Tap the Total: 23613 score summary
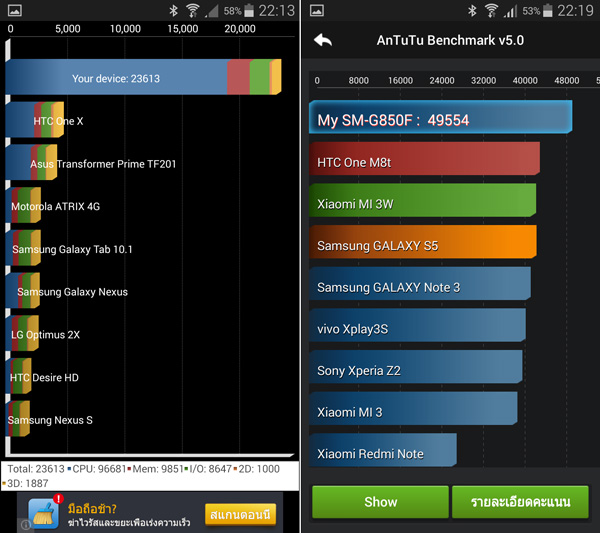Viewport: 600px width, 533px height. (36, 469)
